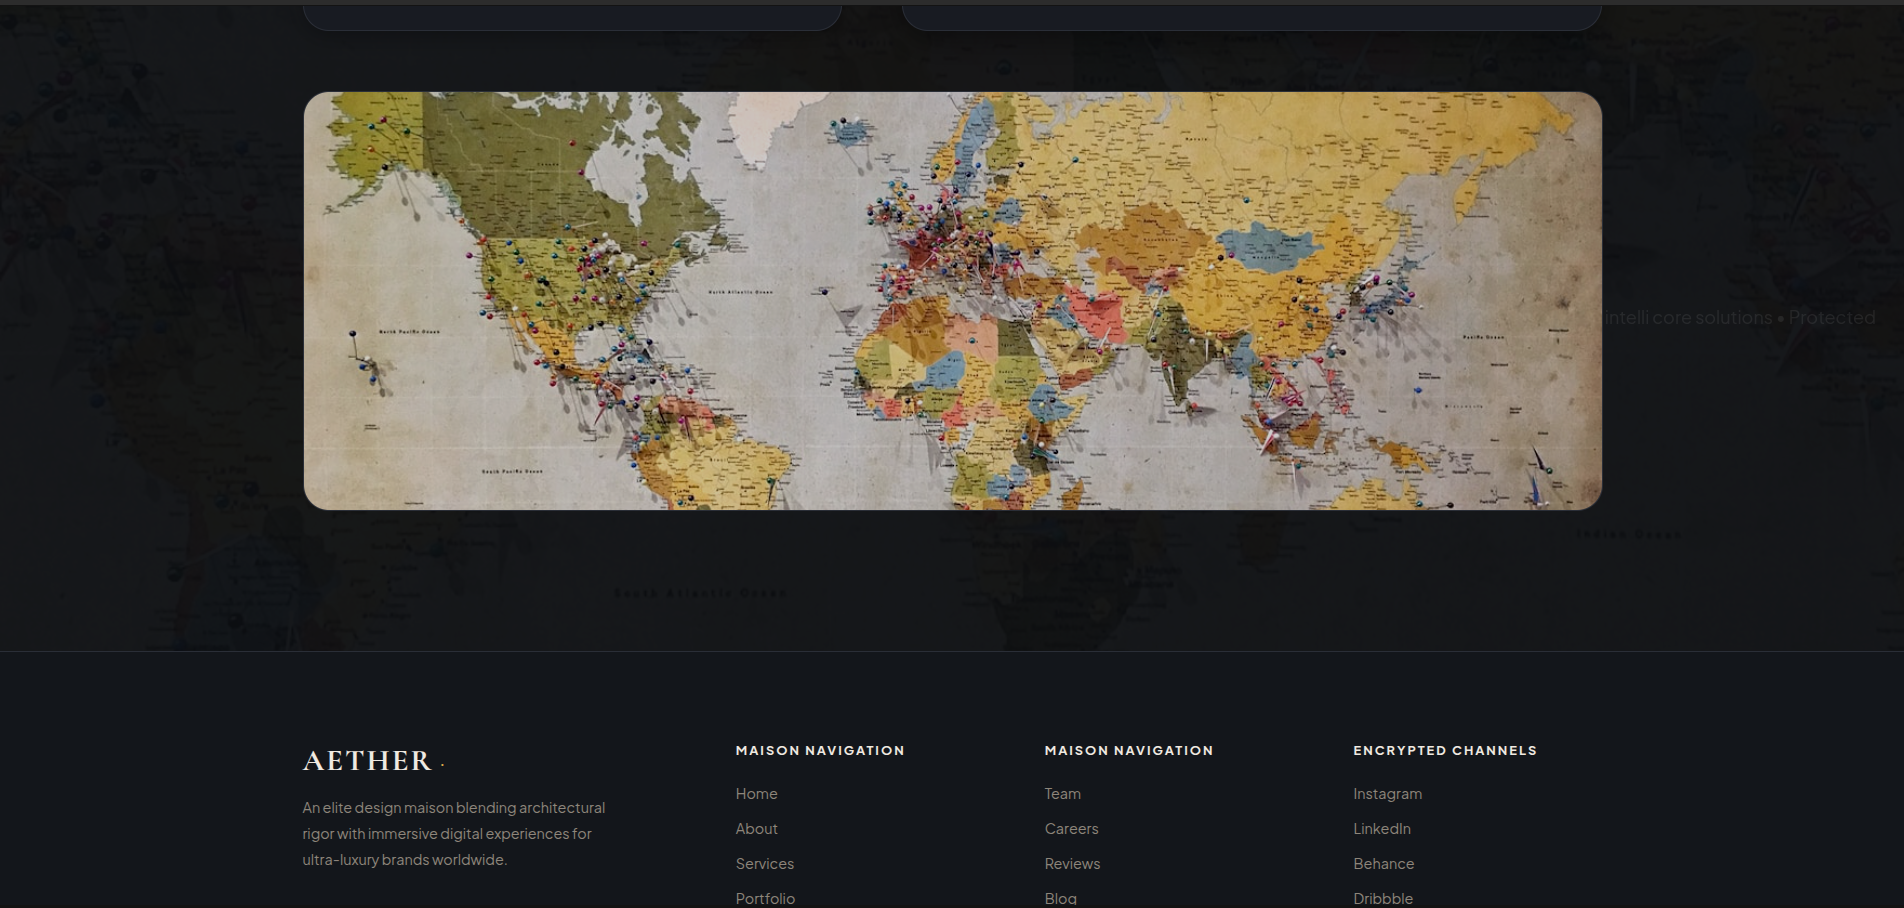Viewport: 1904px width, 908px height.
Task: Visit the Careers footer link
Action: pos(1071,829)
